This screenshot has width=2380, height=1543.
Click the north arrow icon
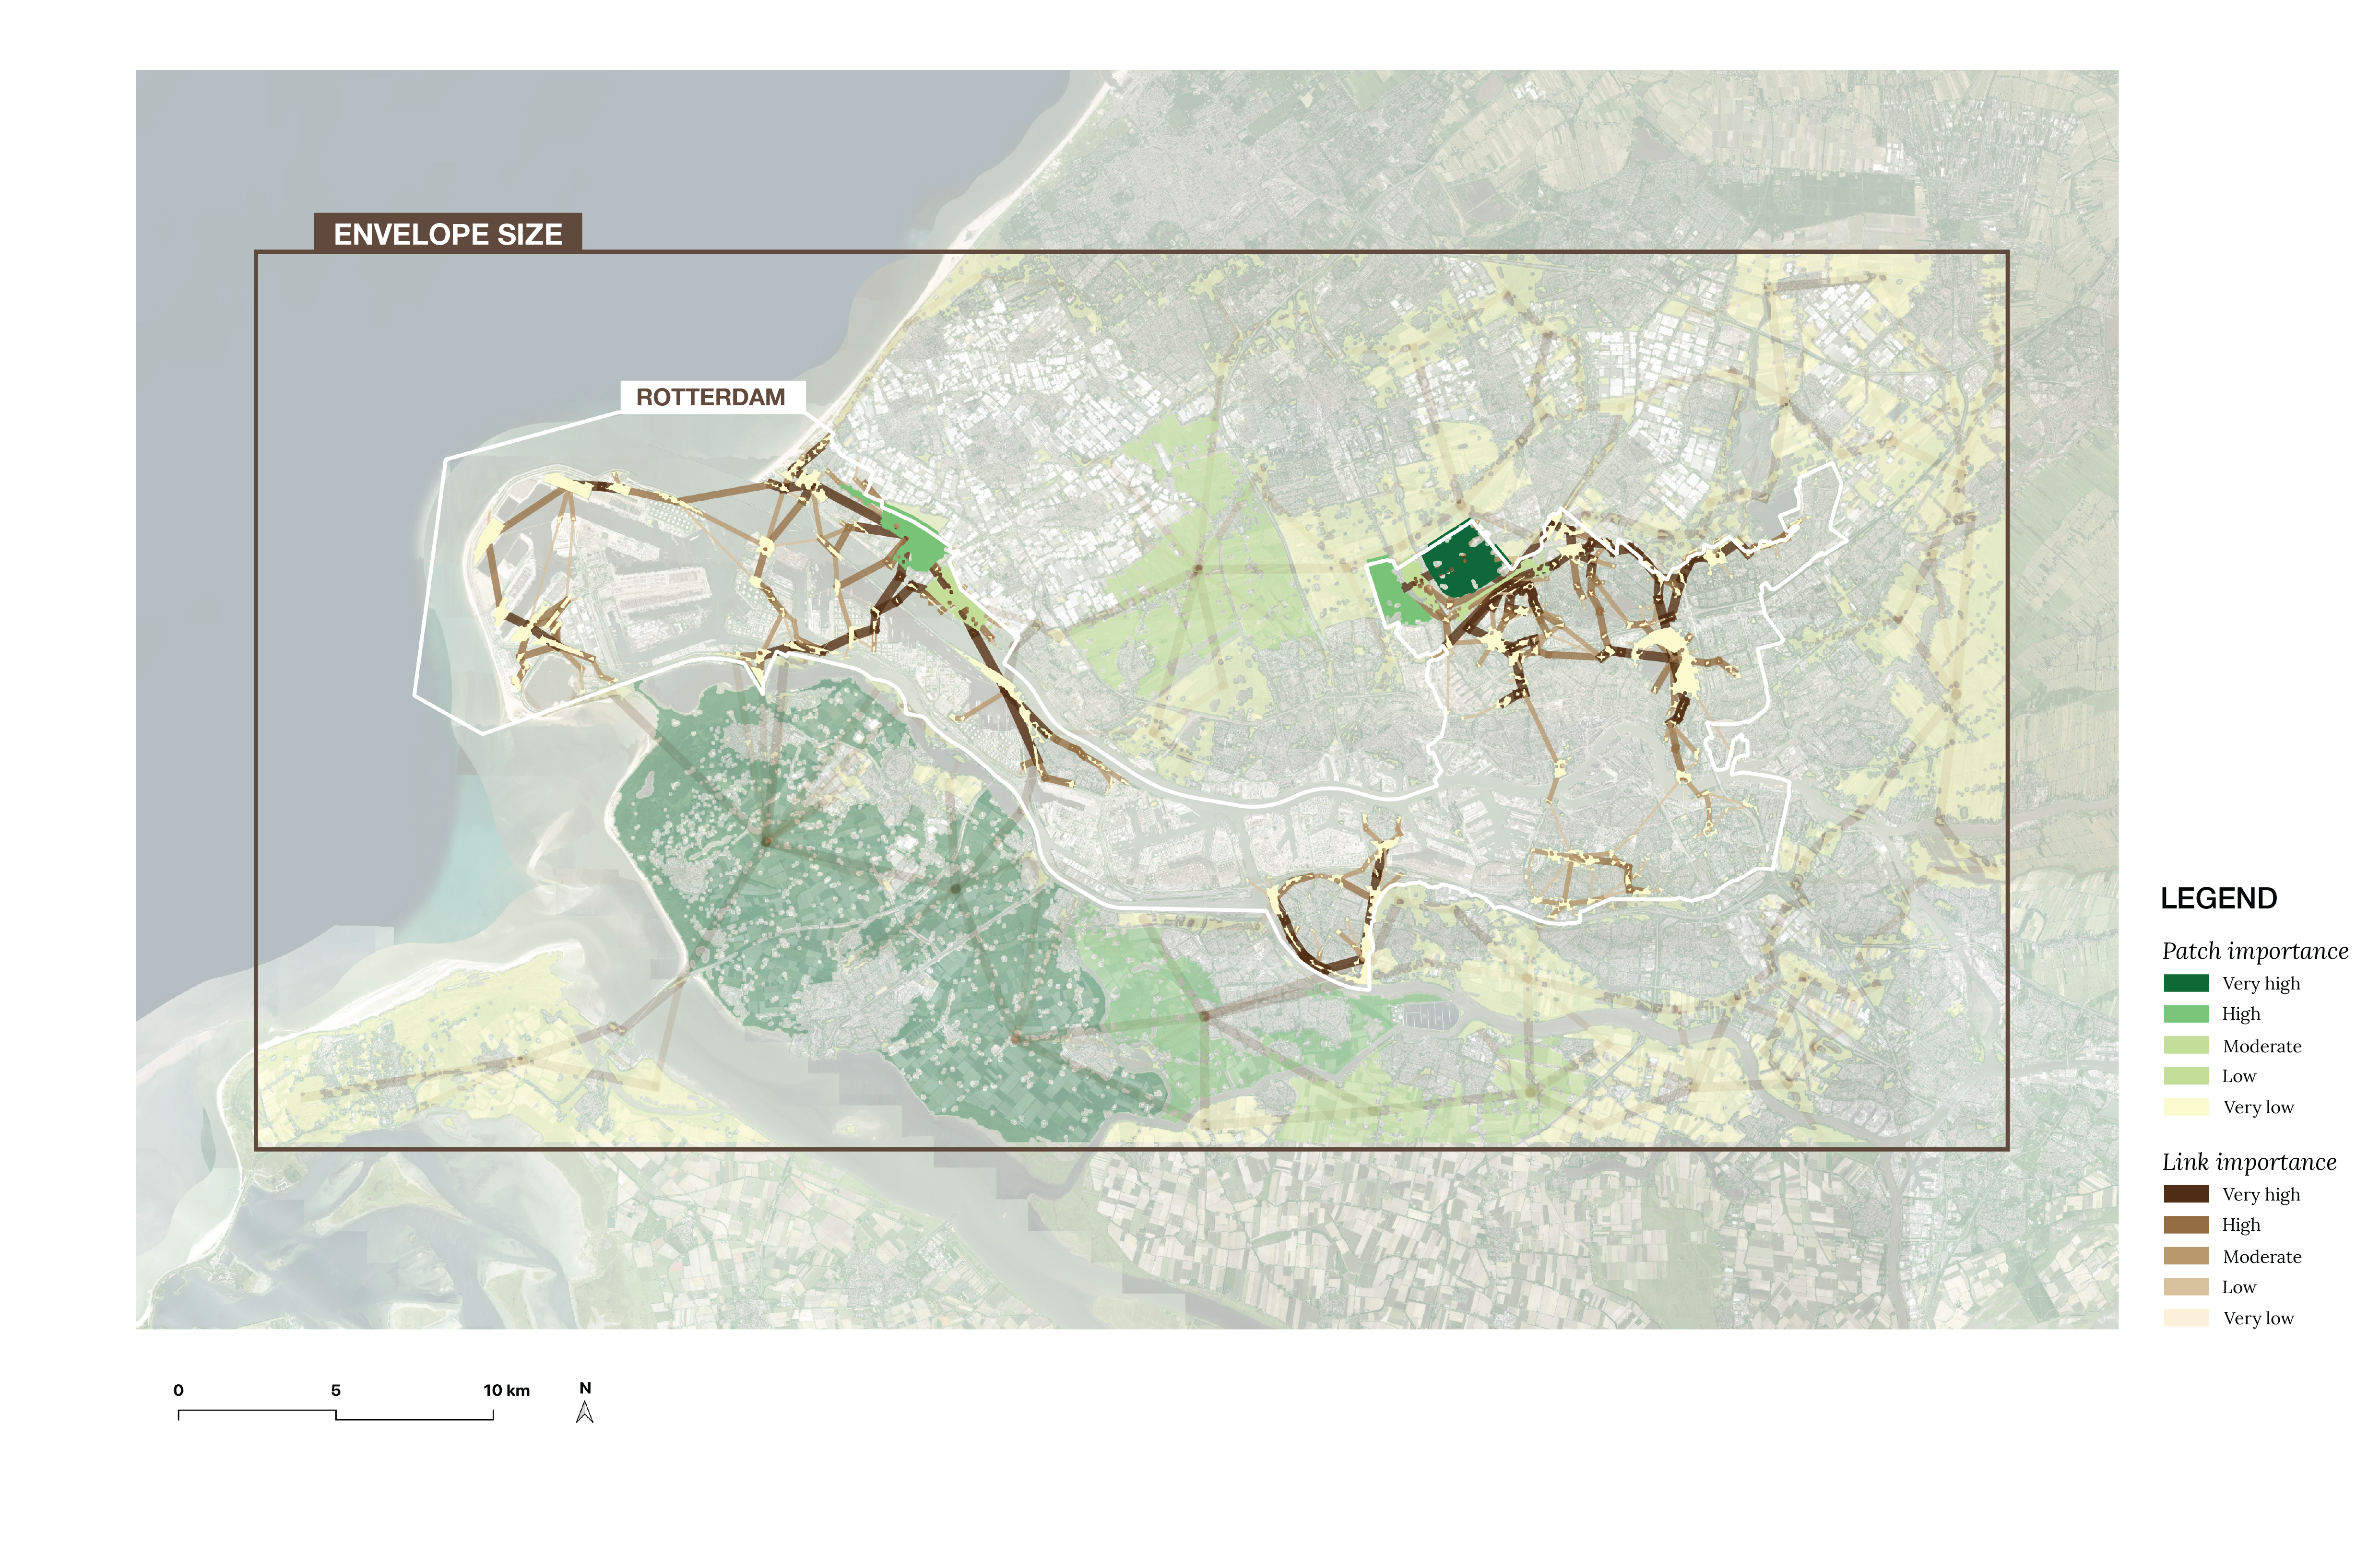[x=585, y=1411]
